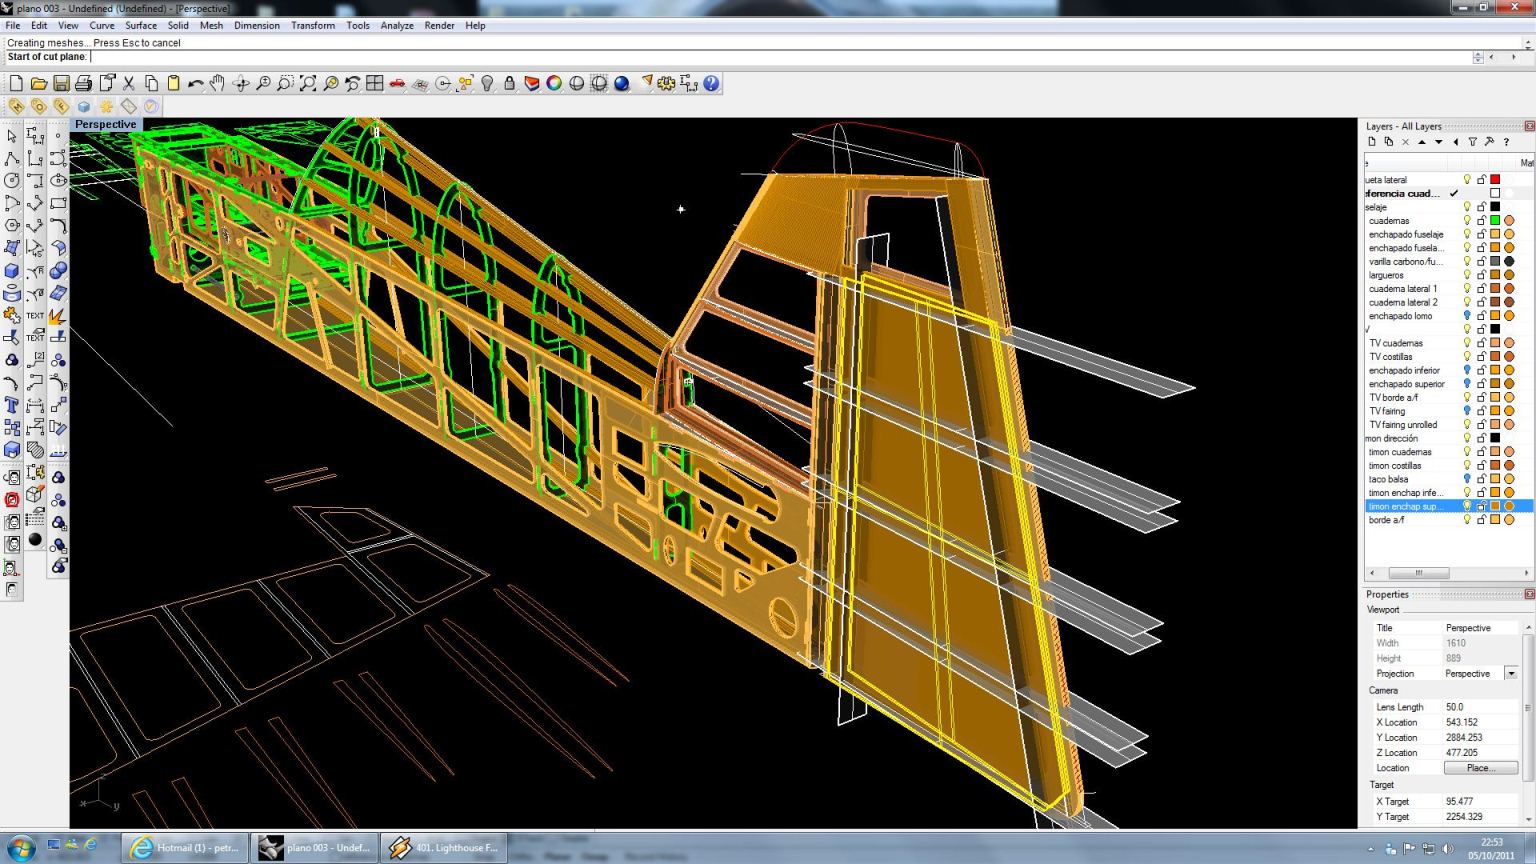Click the Undo arrow icon

point(195,84)
